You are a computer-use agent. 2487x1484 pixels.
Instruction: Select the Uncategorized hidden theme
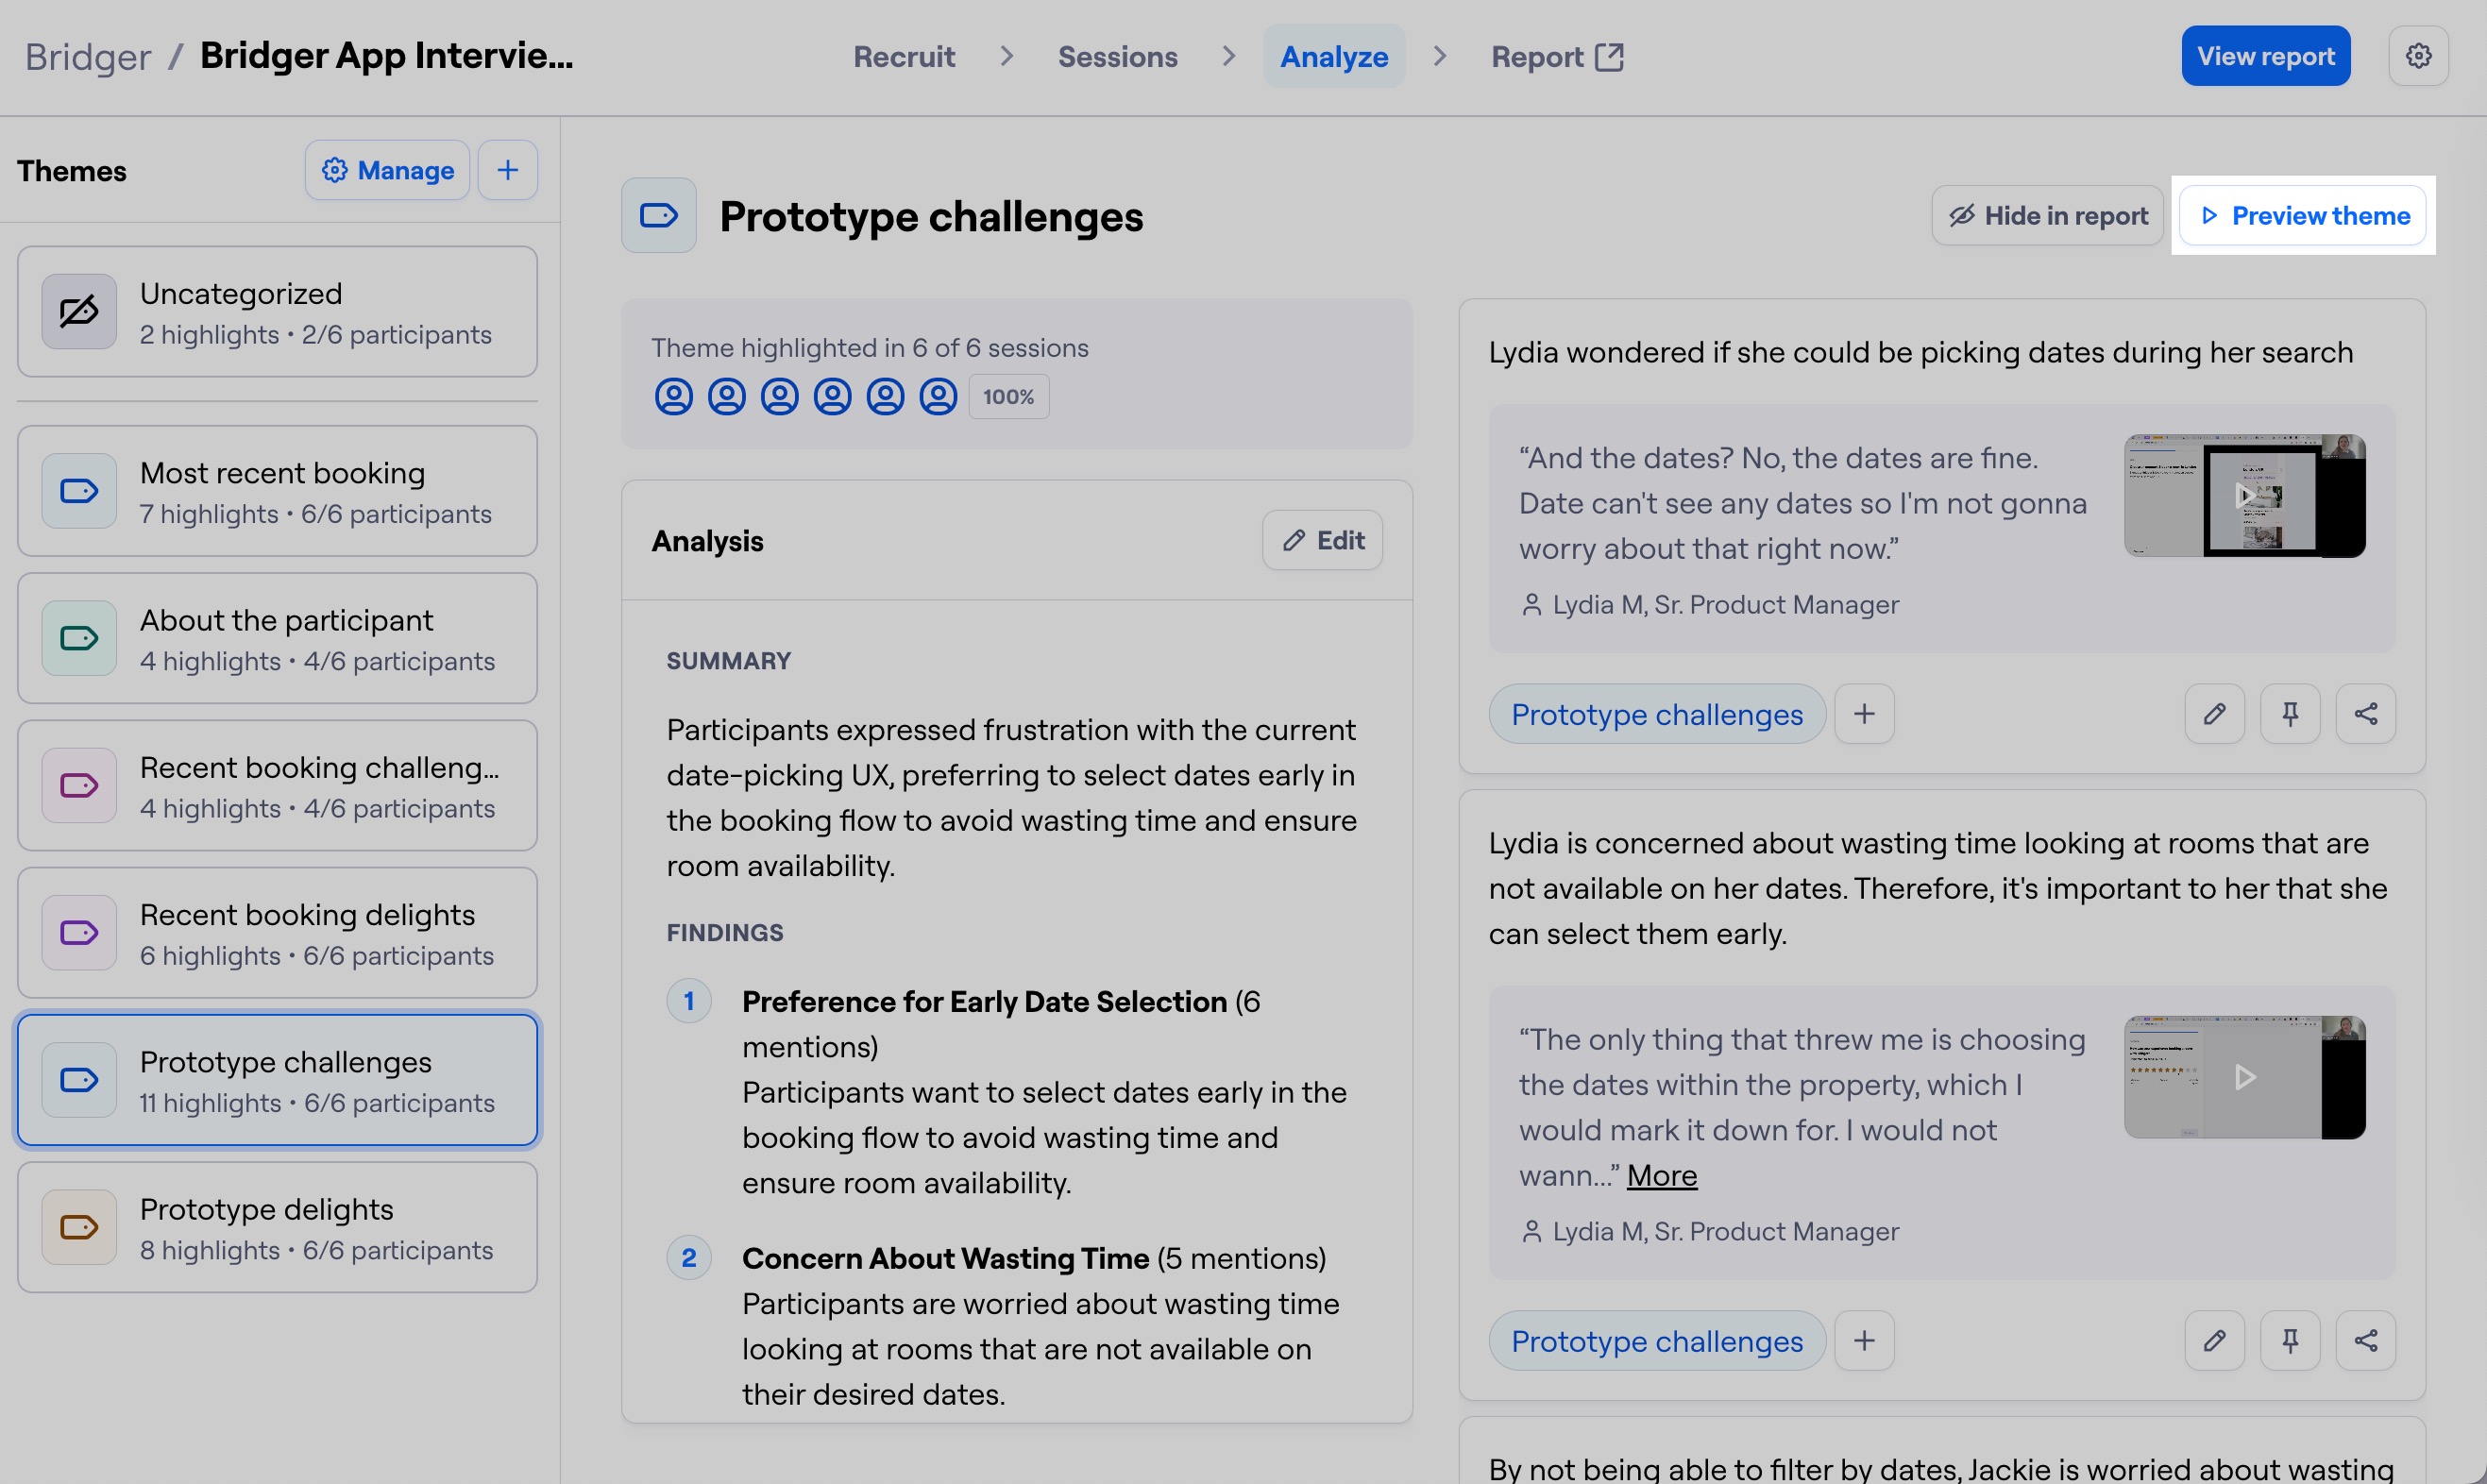tap(277, 312)
